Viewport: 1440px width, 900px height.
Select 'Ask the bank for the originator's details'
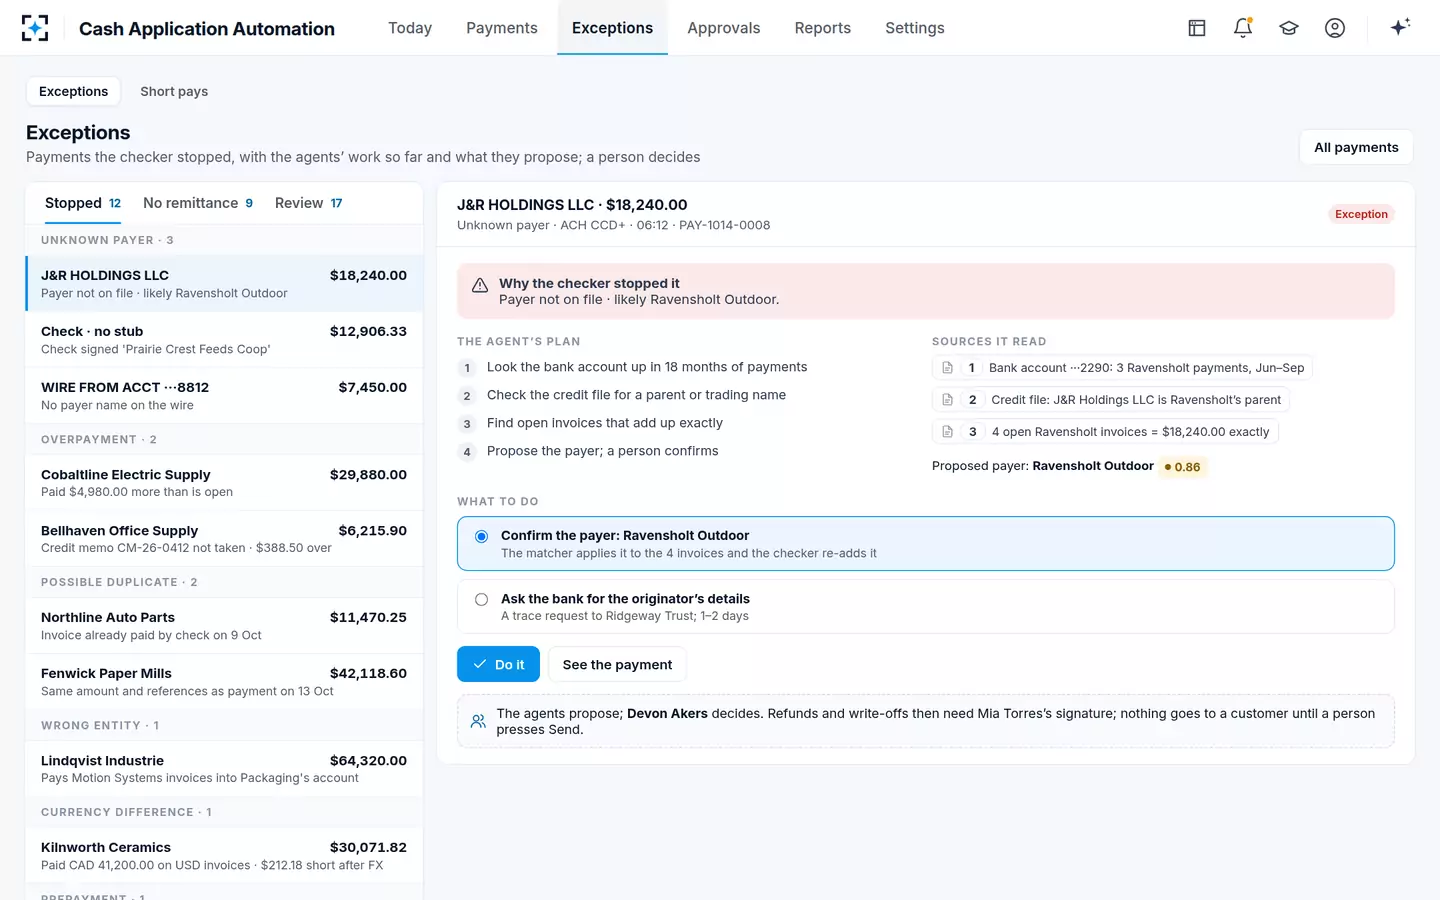pyautogui.click(x=926, y=607)
